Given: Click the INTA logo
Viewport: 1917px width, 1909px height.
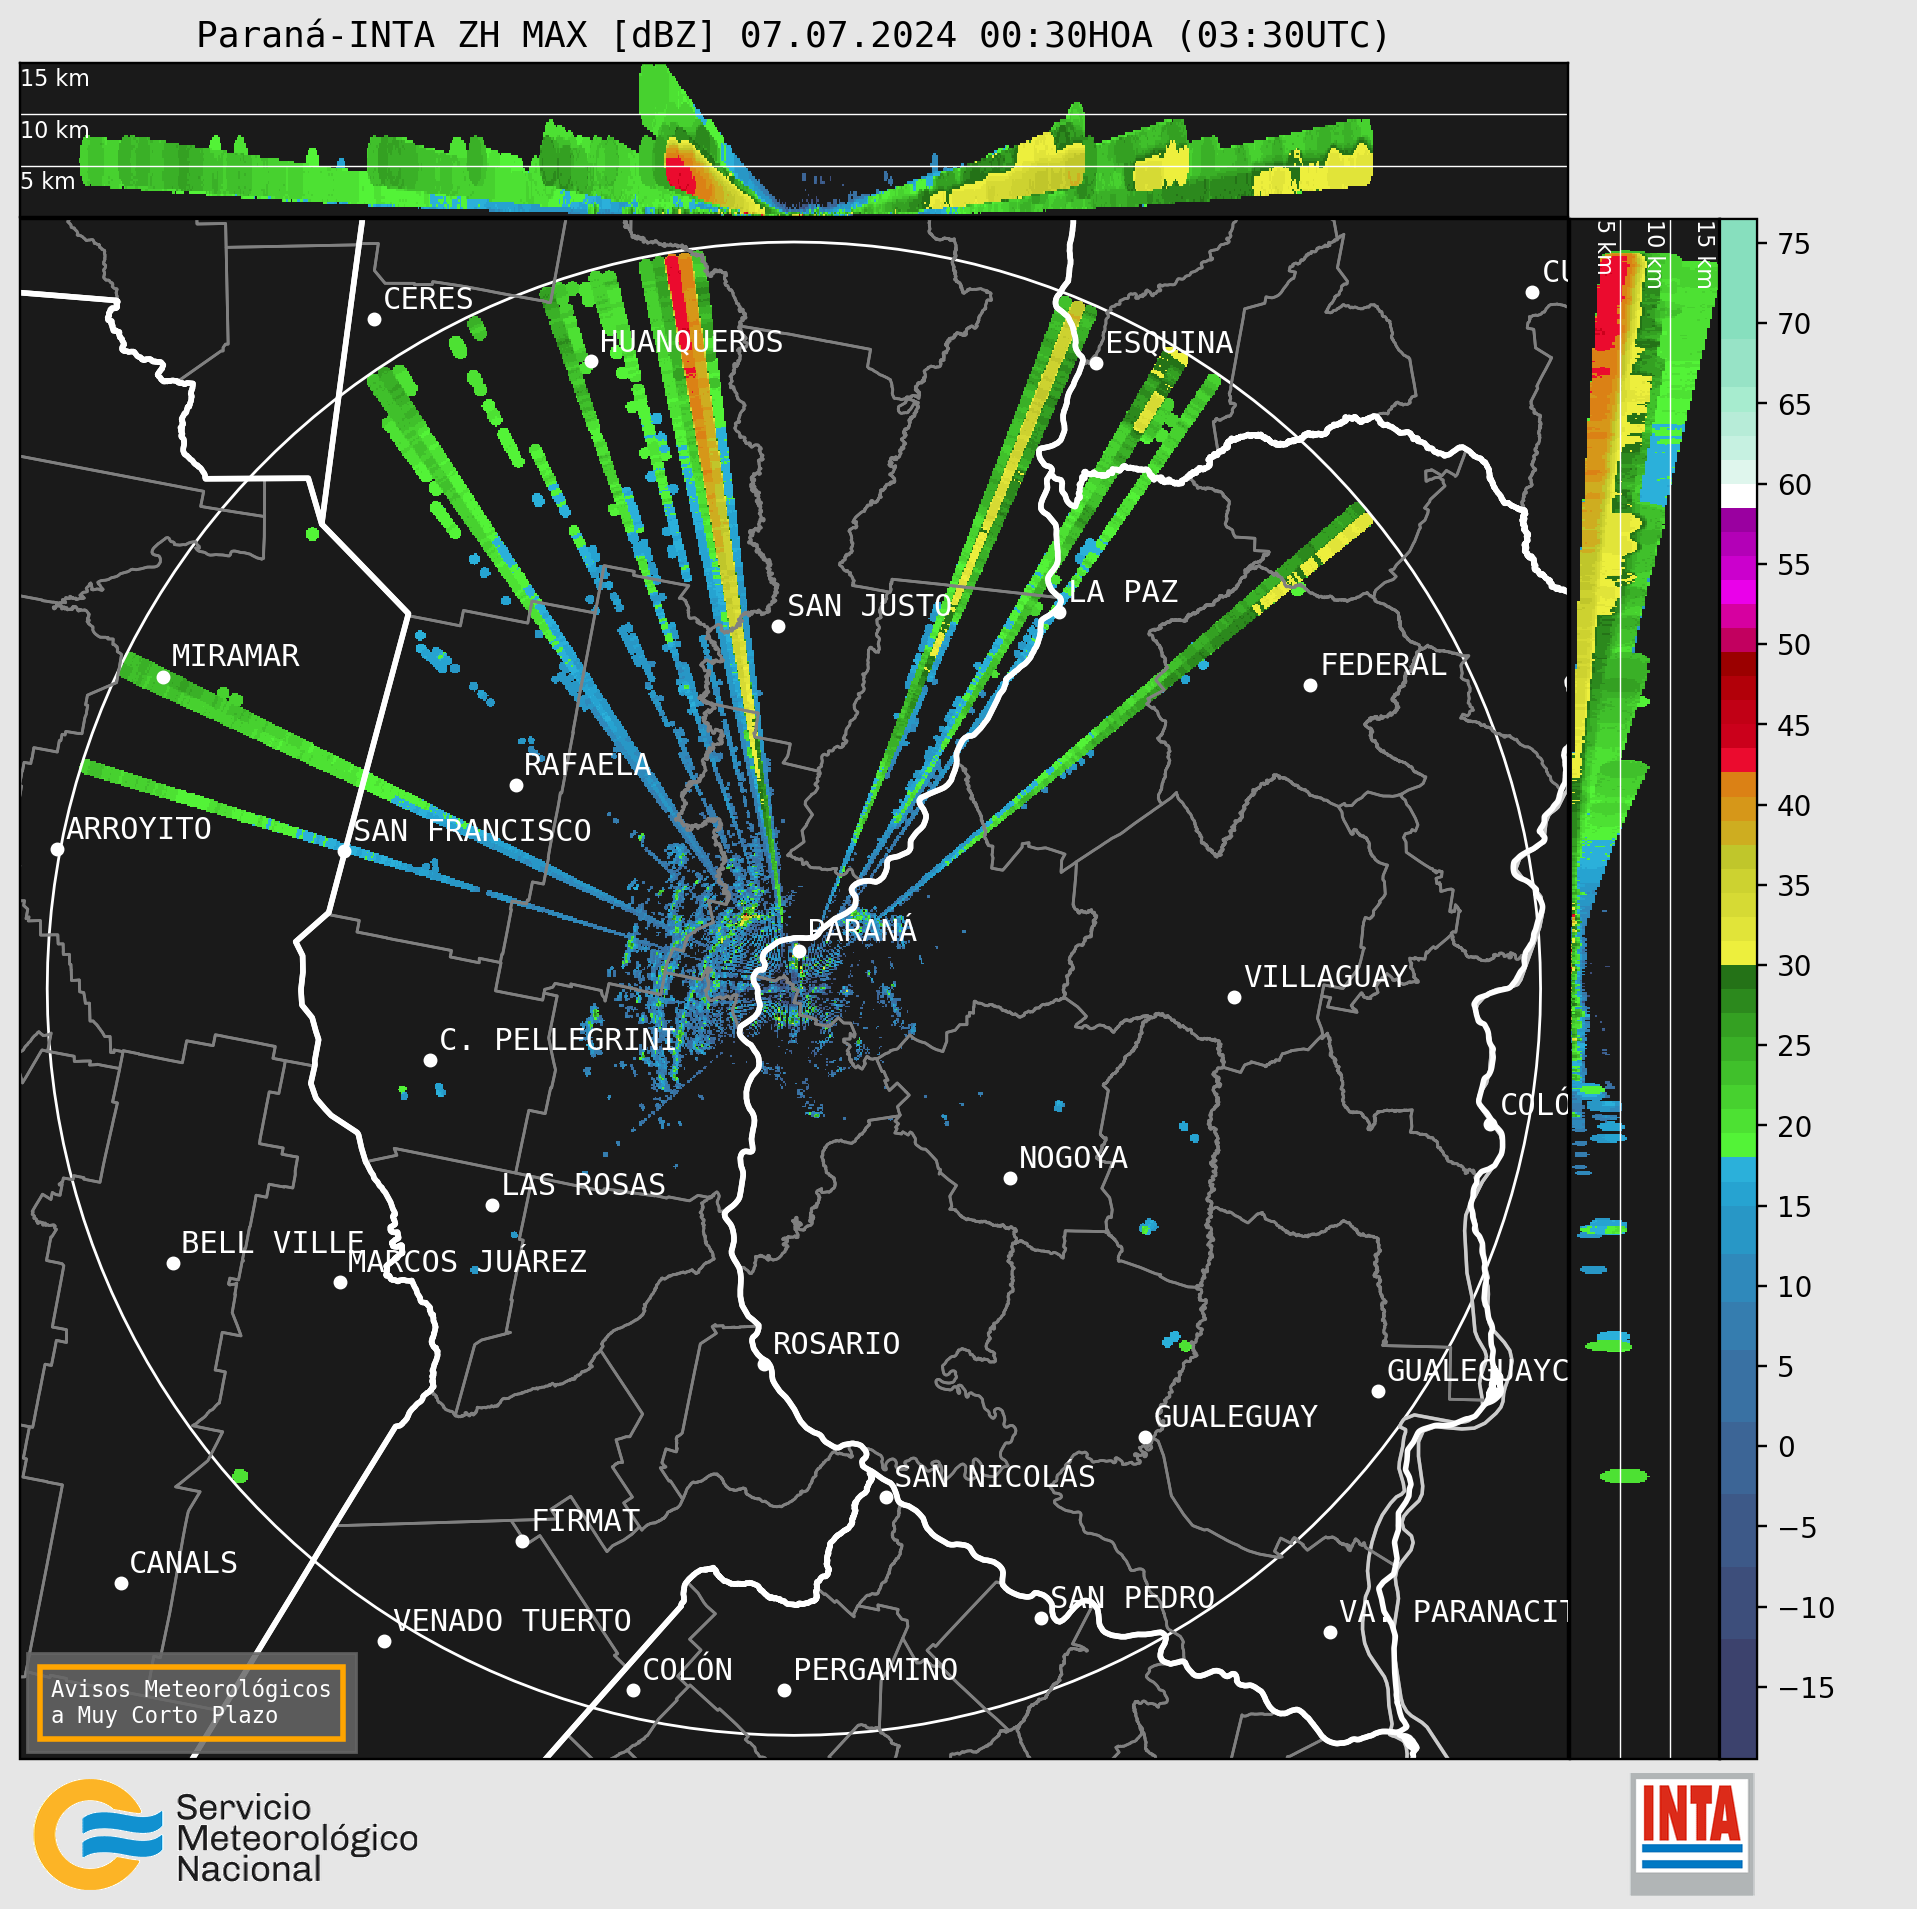Looking at the screenshot, I should click(x=1691, y=1832).
